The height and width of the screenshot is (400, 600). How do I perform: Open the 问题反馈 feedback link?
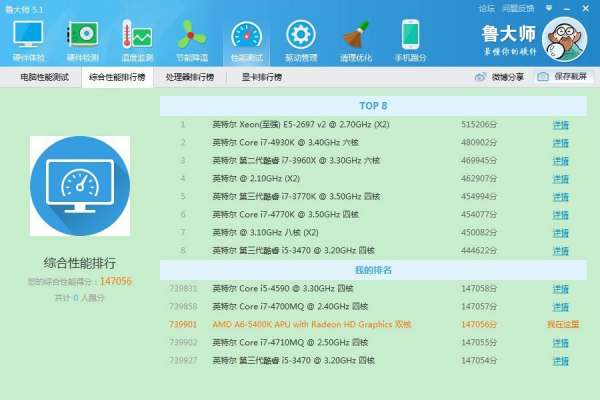[518, 8]
